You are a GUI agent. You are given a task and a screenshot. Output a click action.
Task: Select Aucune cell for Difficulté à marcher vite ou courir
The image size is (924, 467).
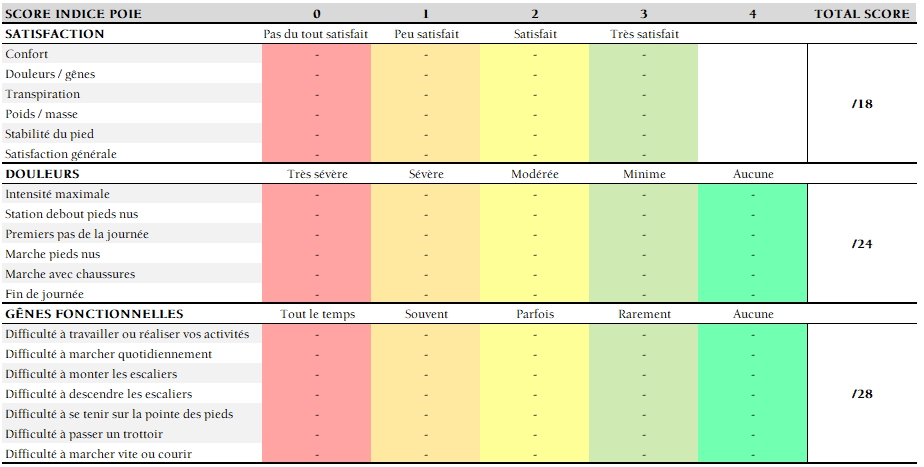pyautogui.click(x=752, y=454)
